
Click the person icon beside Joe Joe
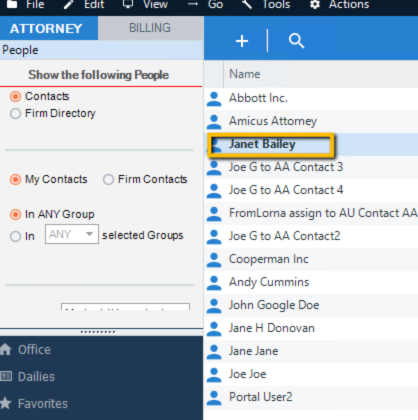(214, 375)
